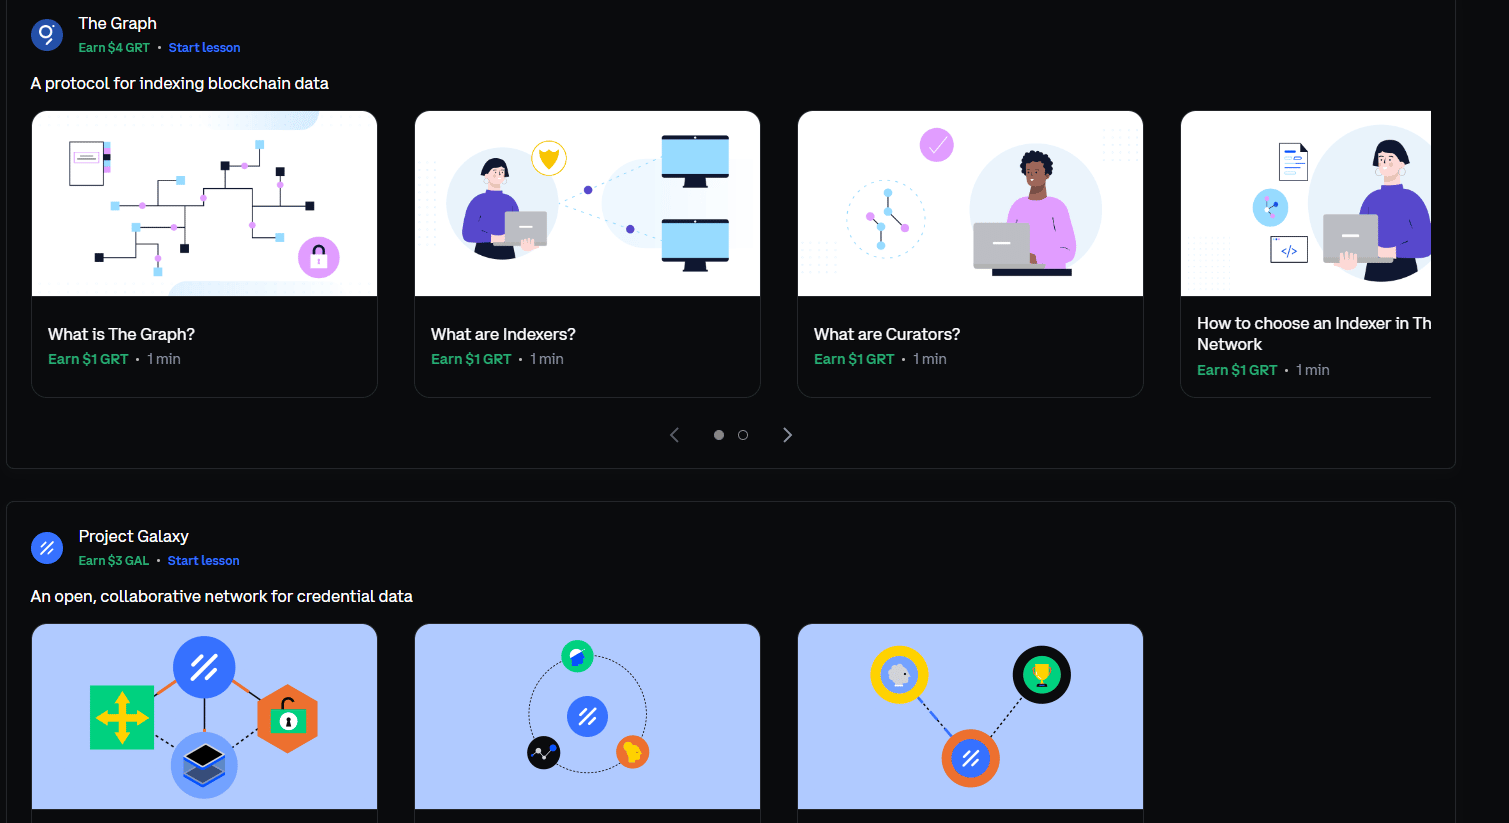This screenshot has height=823, width=1509.
Task: Click the 'What are Indexers?' title
Action: click(503, 334)
